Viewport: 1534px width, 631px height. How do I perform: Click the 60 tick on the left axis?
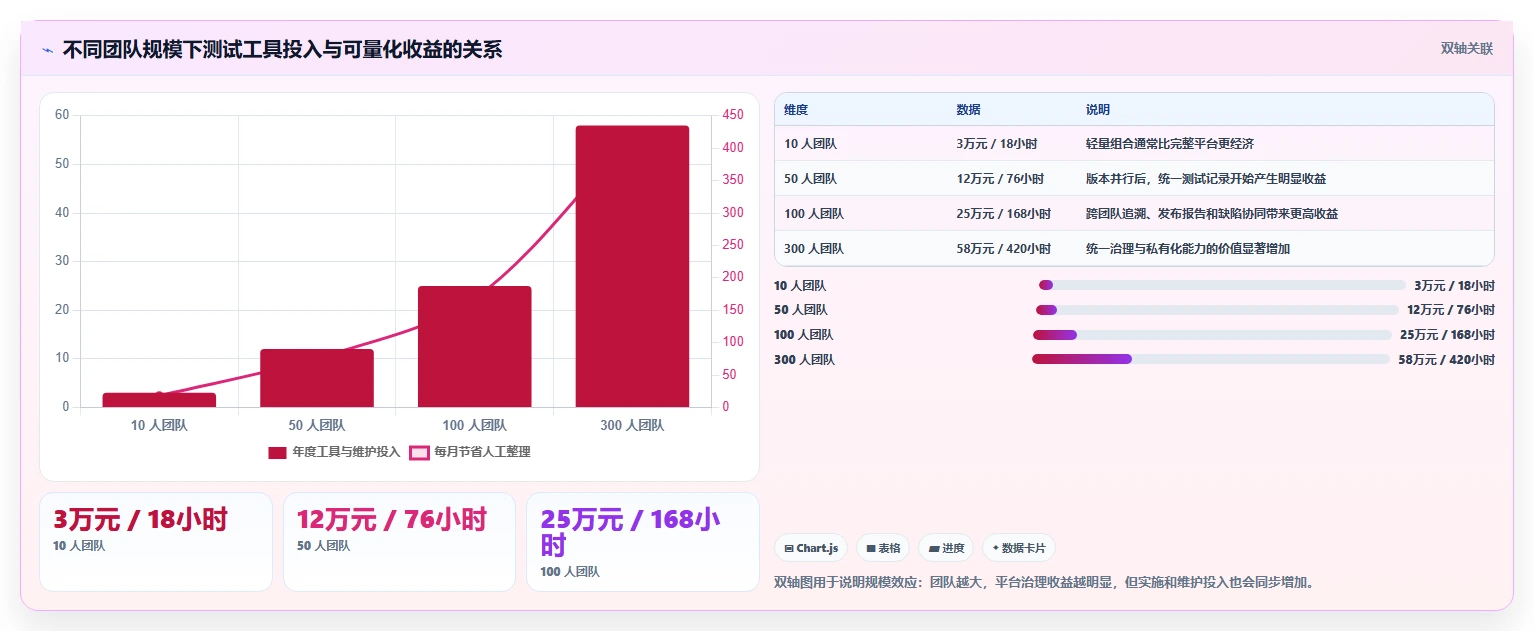pos(62,115)
